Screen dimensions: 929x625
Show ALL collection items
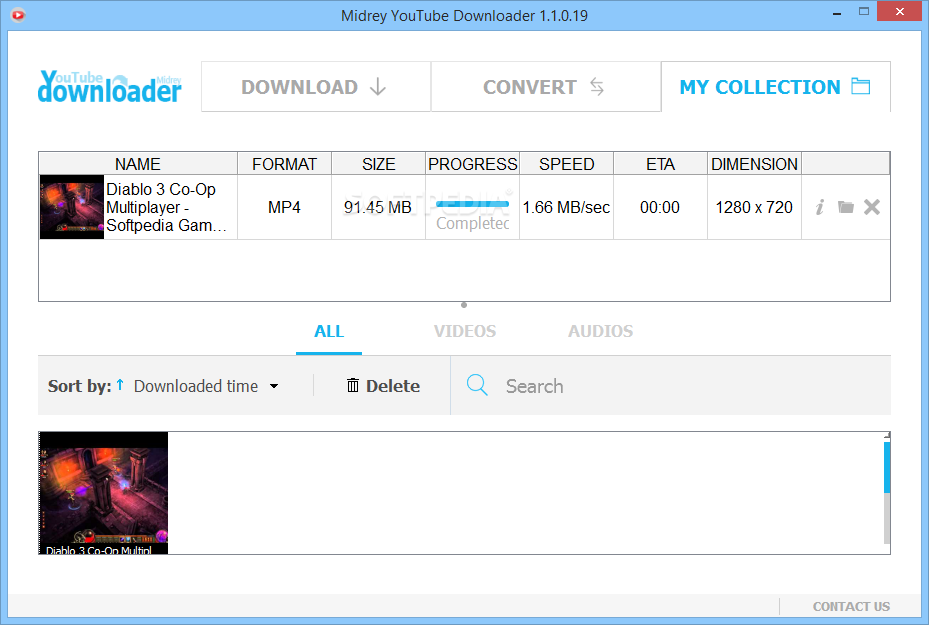[329, 331]
